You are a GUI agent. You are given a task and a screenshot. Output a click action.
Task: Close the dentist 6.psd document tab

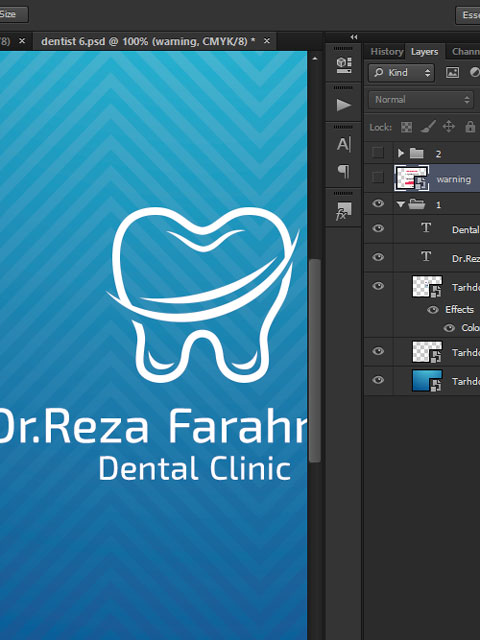tap(267, 41)
